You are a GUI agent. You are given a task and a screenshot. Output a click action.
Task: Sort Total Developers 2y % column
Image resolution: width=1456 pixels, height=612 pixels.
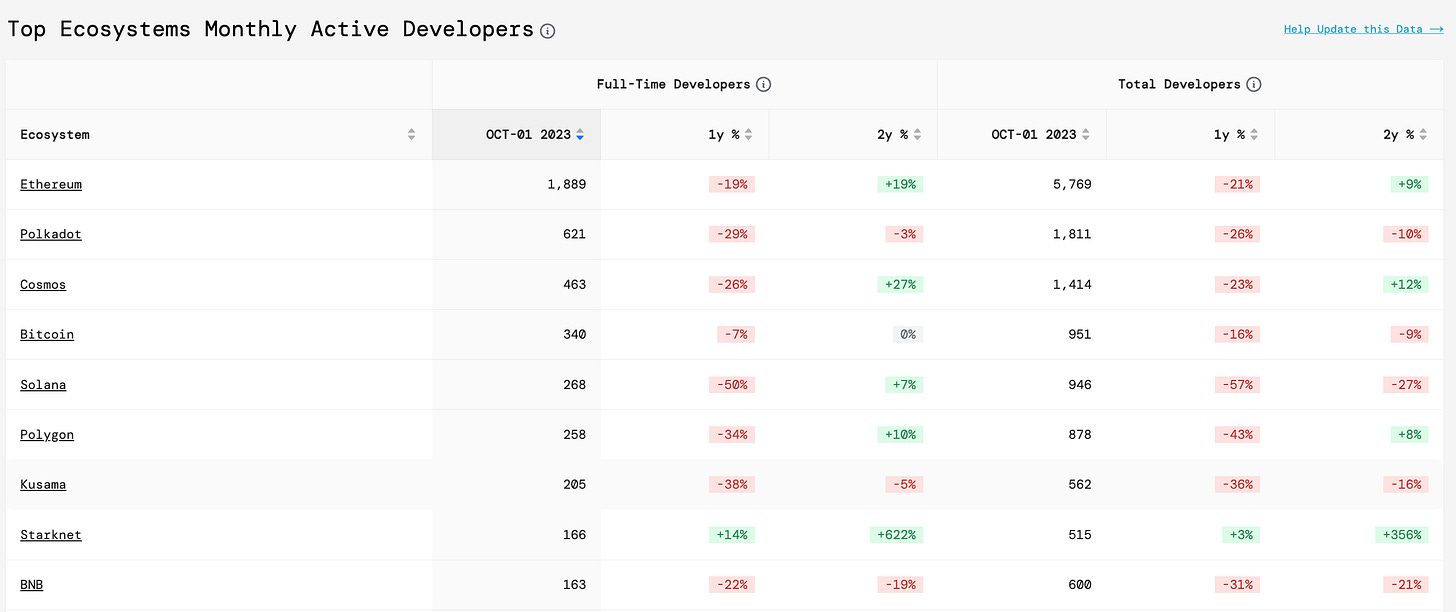tap(1423, 135)
